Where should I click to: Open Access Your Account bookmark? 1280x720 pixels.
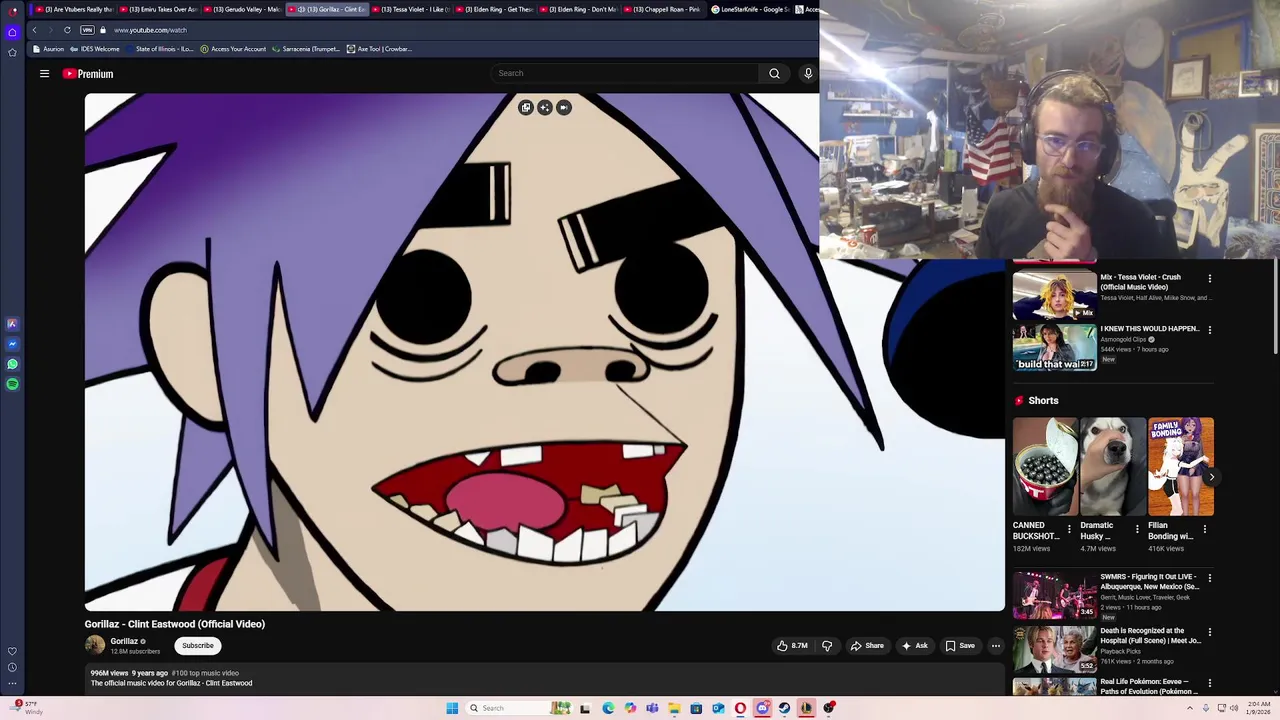[x=233, y=49]
